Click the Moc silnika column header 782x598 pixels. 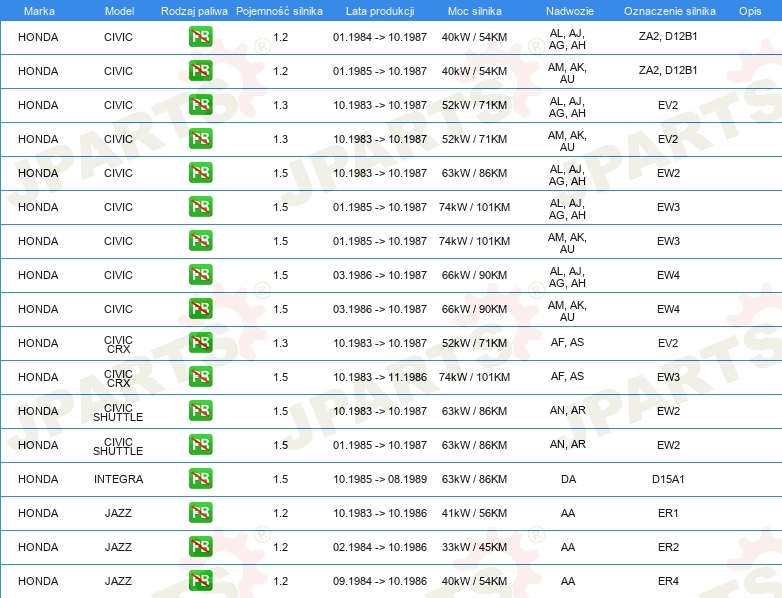pos(474,11)
